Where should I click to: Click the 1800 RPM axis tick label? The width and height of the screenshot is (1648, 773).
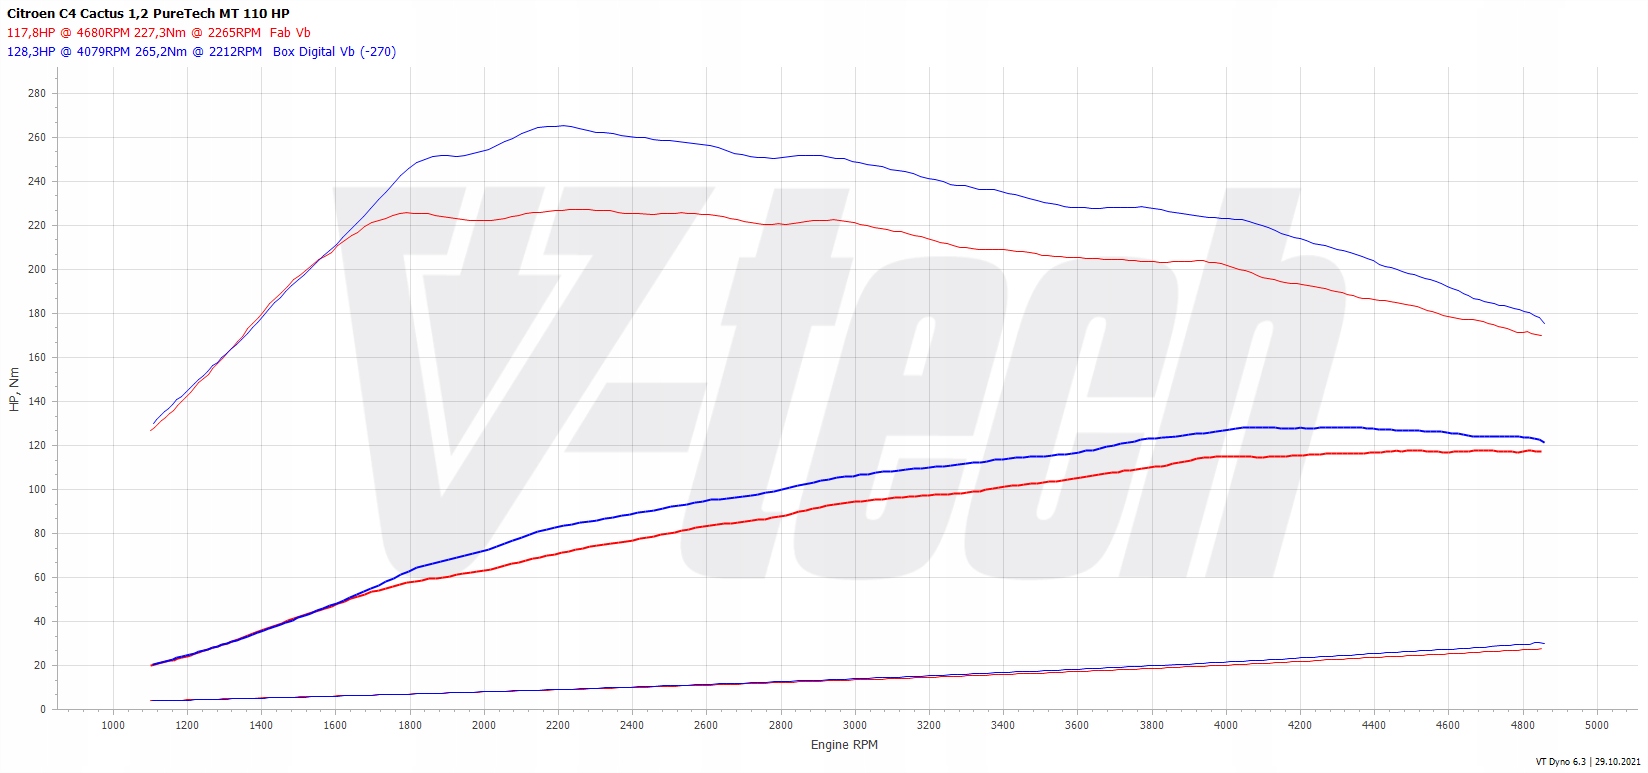(x=410, y=726)
